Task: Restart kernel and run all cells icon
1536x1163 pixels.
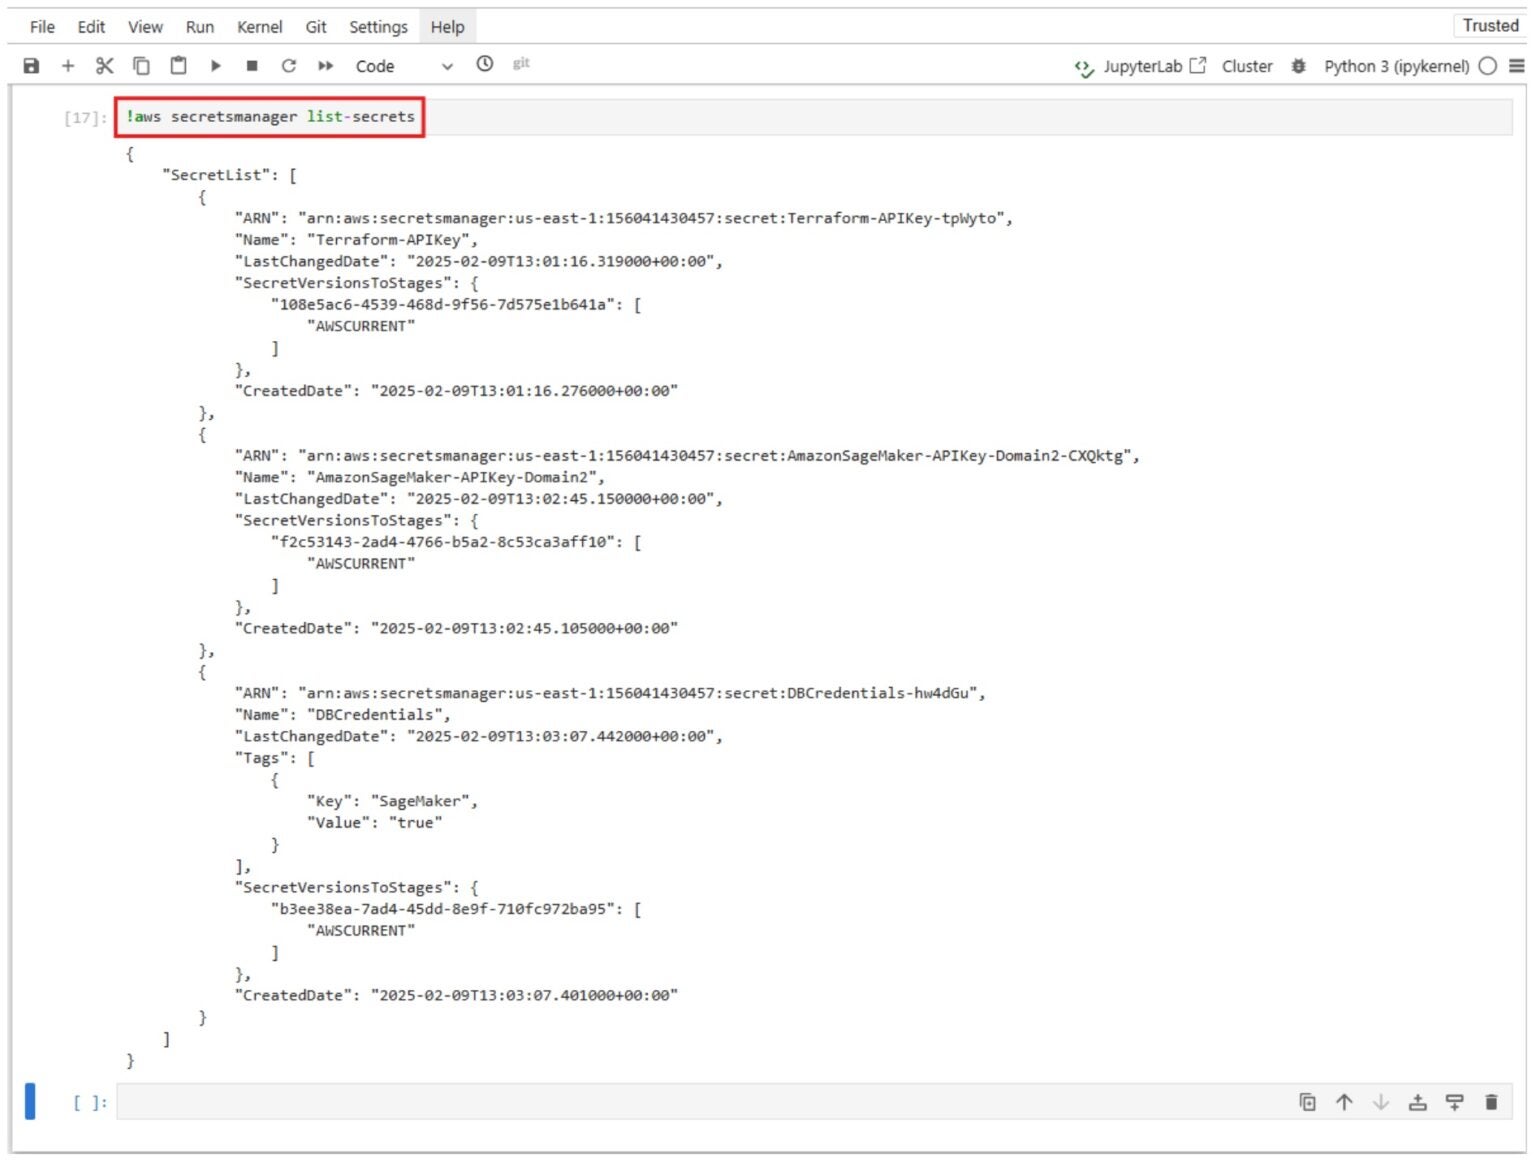Action: pyautogui.click(x=325, y=65)
